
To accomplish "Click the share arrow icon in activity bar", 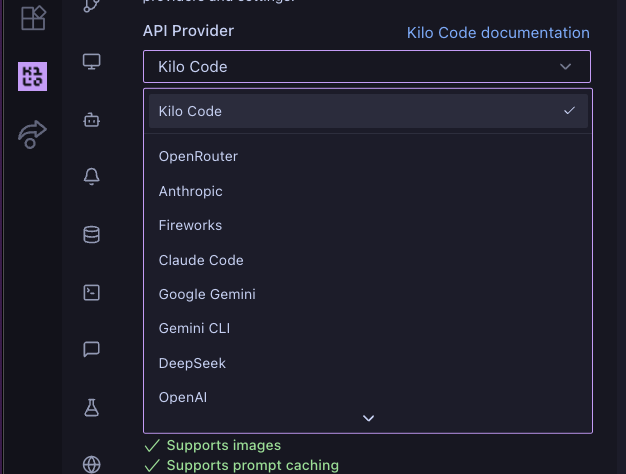I will 32,135.
